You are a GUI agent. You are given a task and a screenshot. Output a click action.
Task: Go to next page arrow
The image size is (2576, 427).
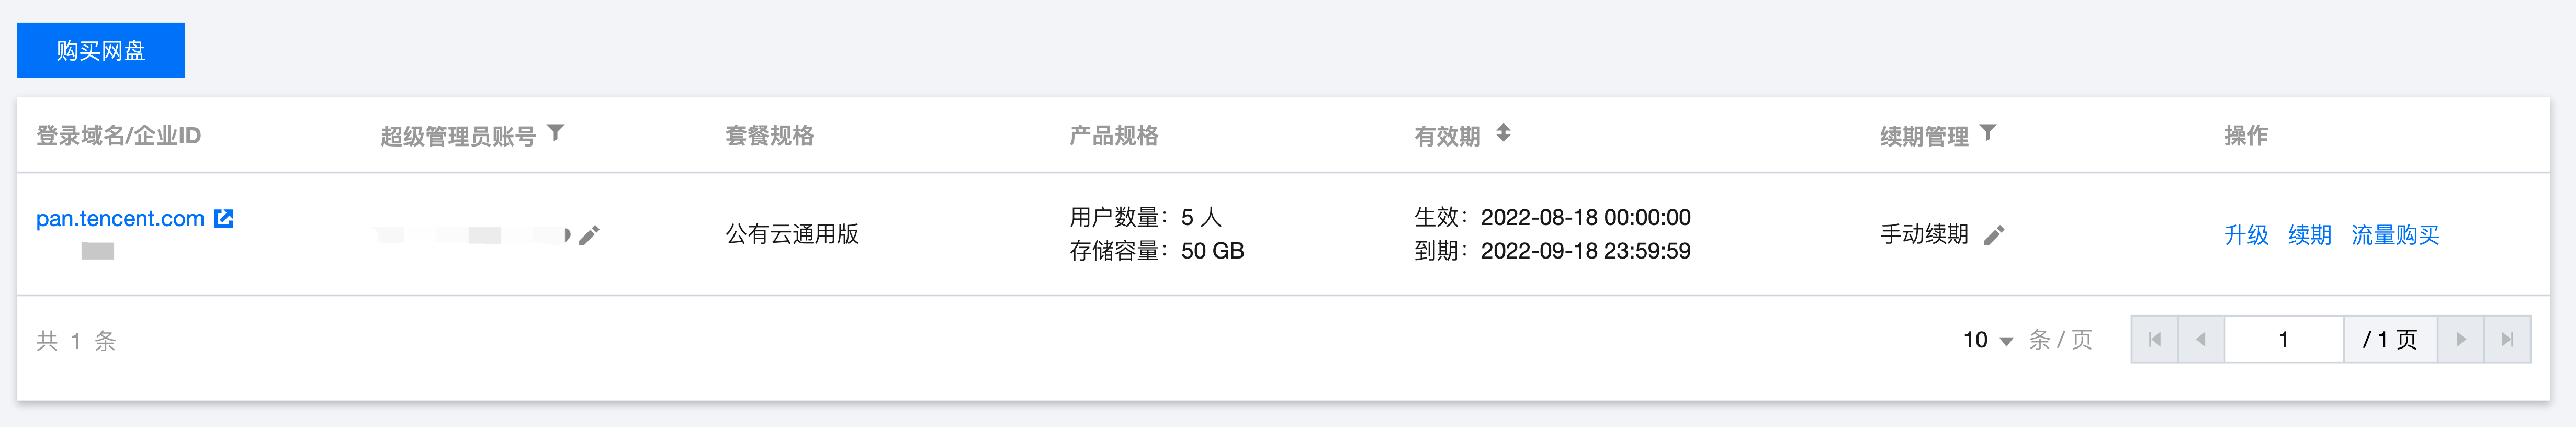(x=2461, y=340)
